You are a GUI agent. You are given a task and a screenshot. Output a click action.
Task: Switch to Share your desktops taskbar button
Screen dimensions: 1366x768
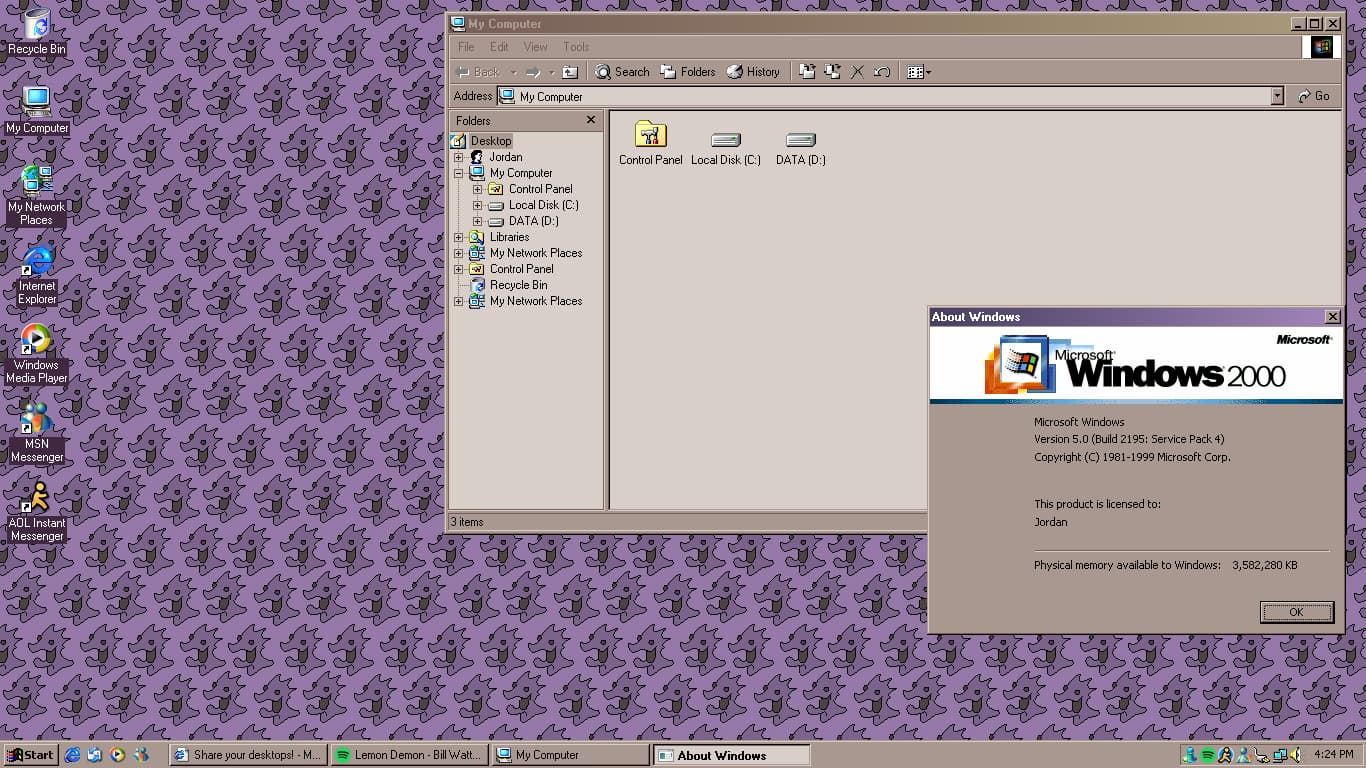point(248,755)
